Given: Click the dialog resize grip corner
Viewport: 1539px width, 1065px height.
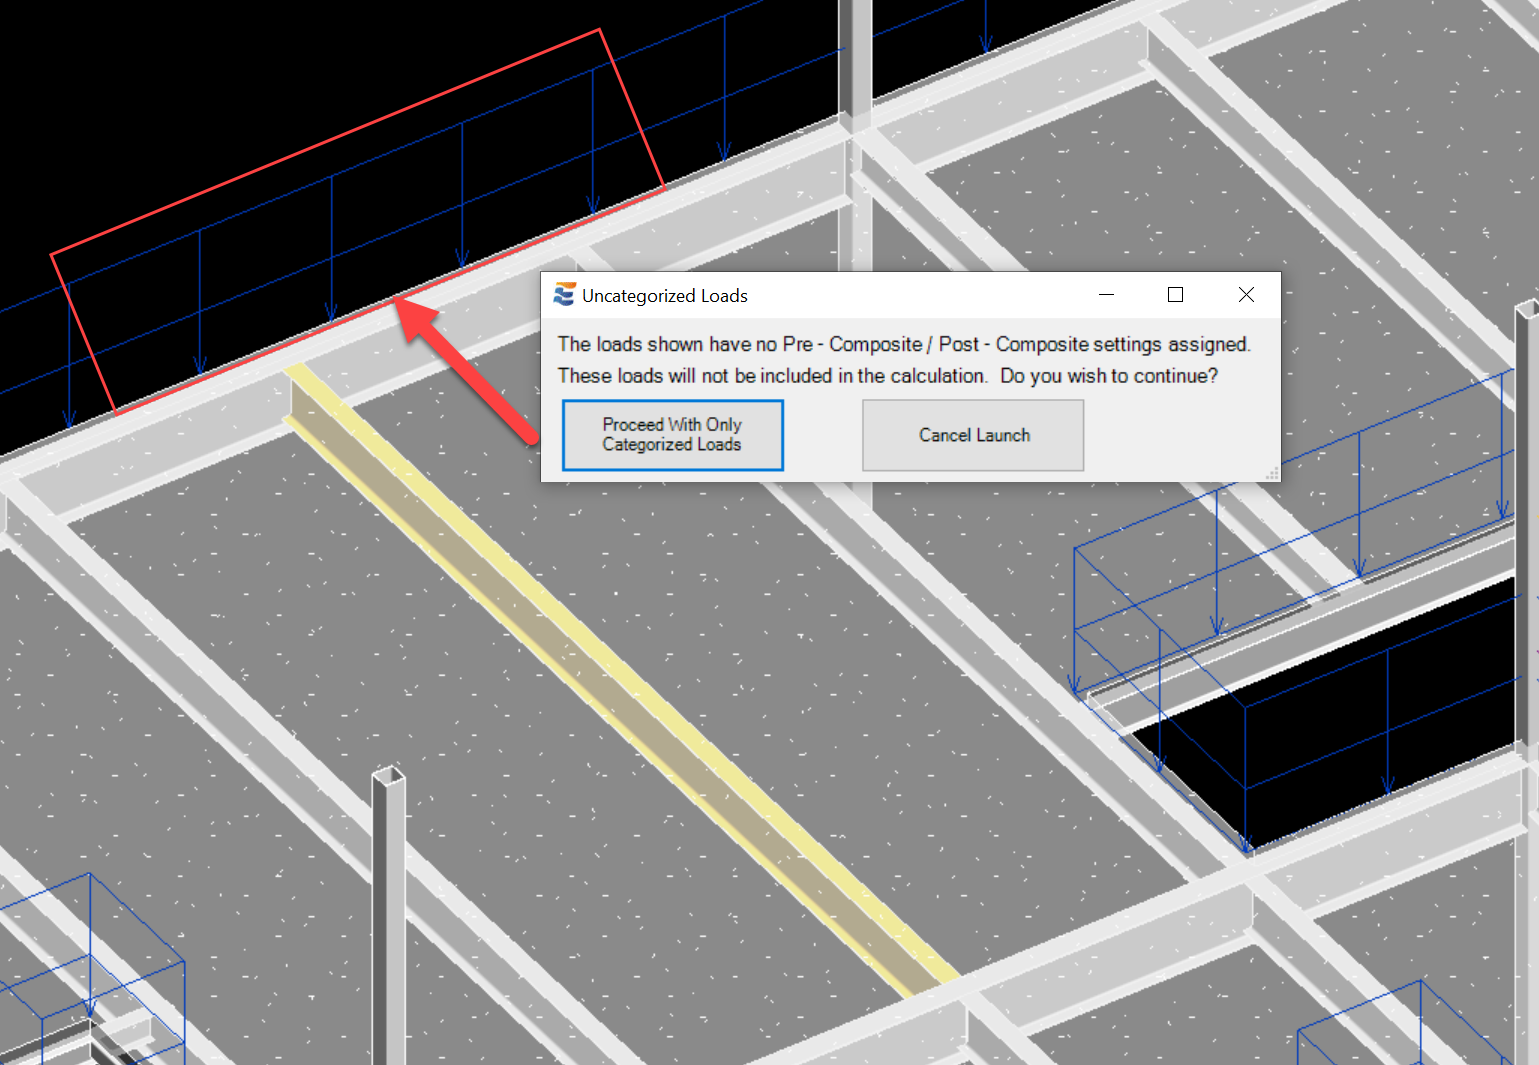Looking at the screenshot, I should (1272, 474).
